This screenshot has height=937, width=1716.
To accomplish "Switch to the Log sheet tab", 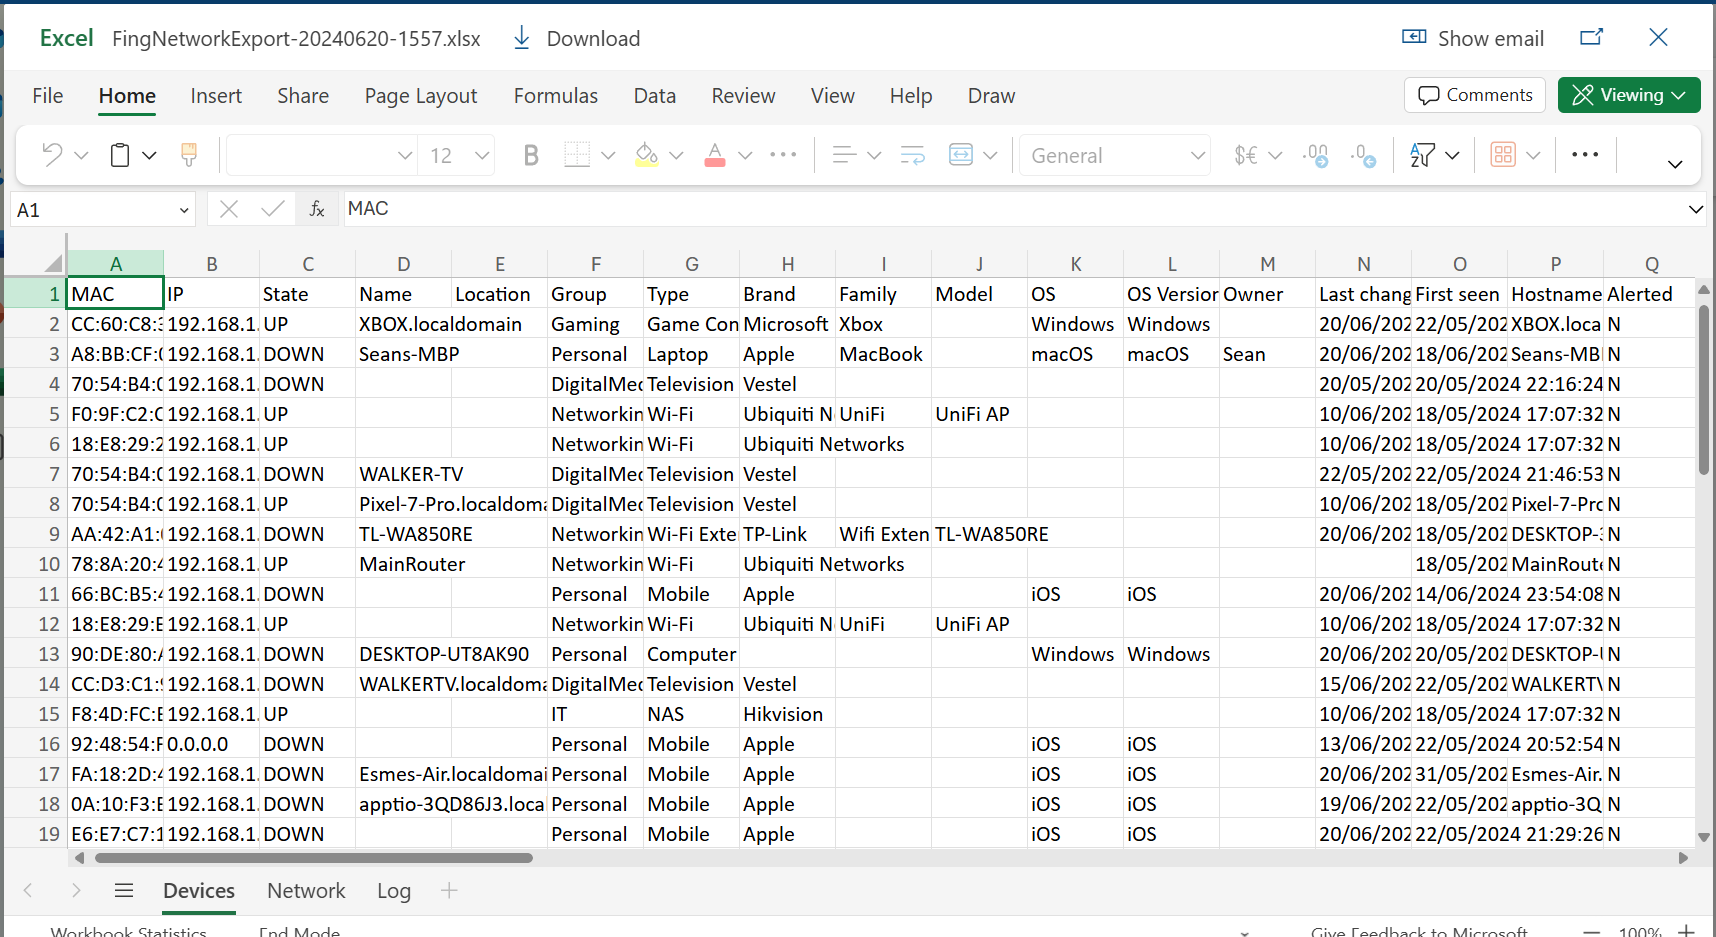I will [x=394, y=890].
